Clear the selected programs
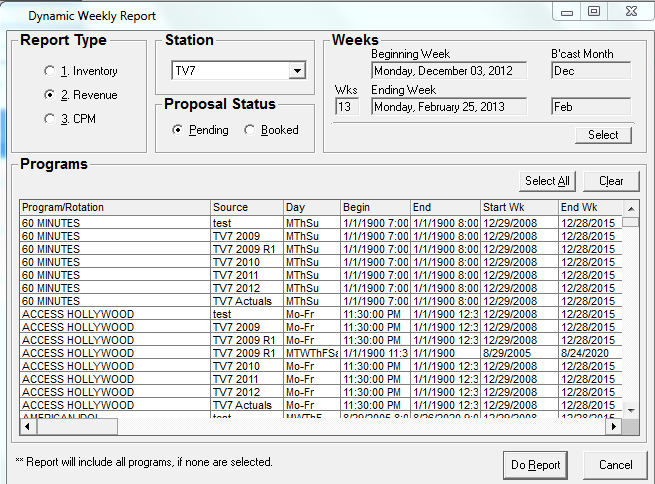The height and width of the screenshot is (484, 655). pyautogui.click(x=611, y=181)
